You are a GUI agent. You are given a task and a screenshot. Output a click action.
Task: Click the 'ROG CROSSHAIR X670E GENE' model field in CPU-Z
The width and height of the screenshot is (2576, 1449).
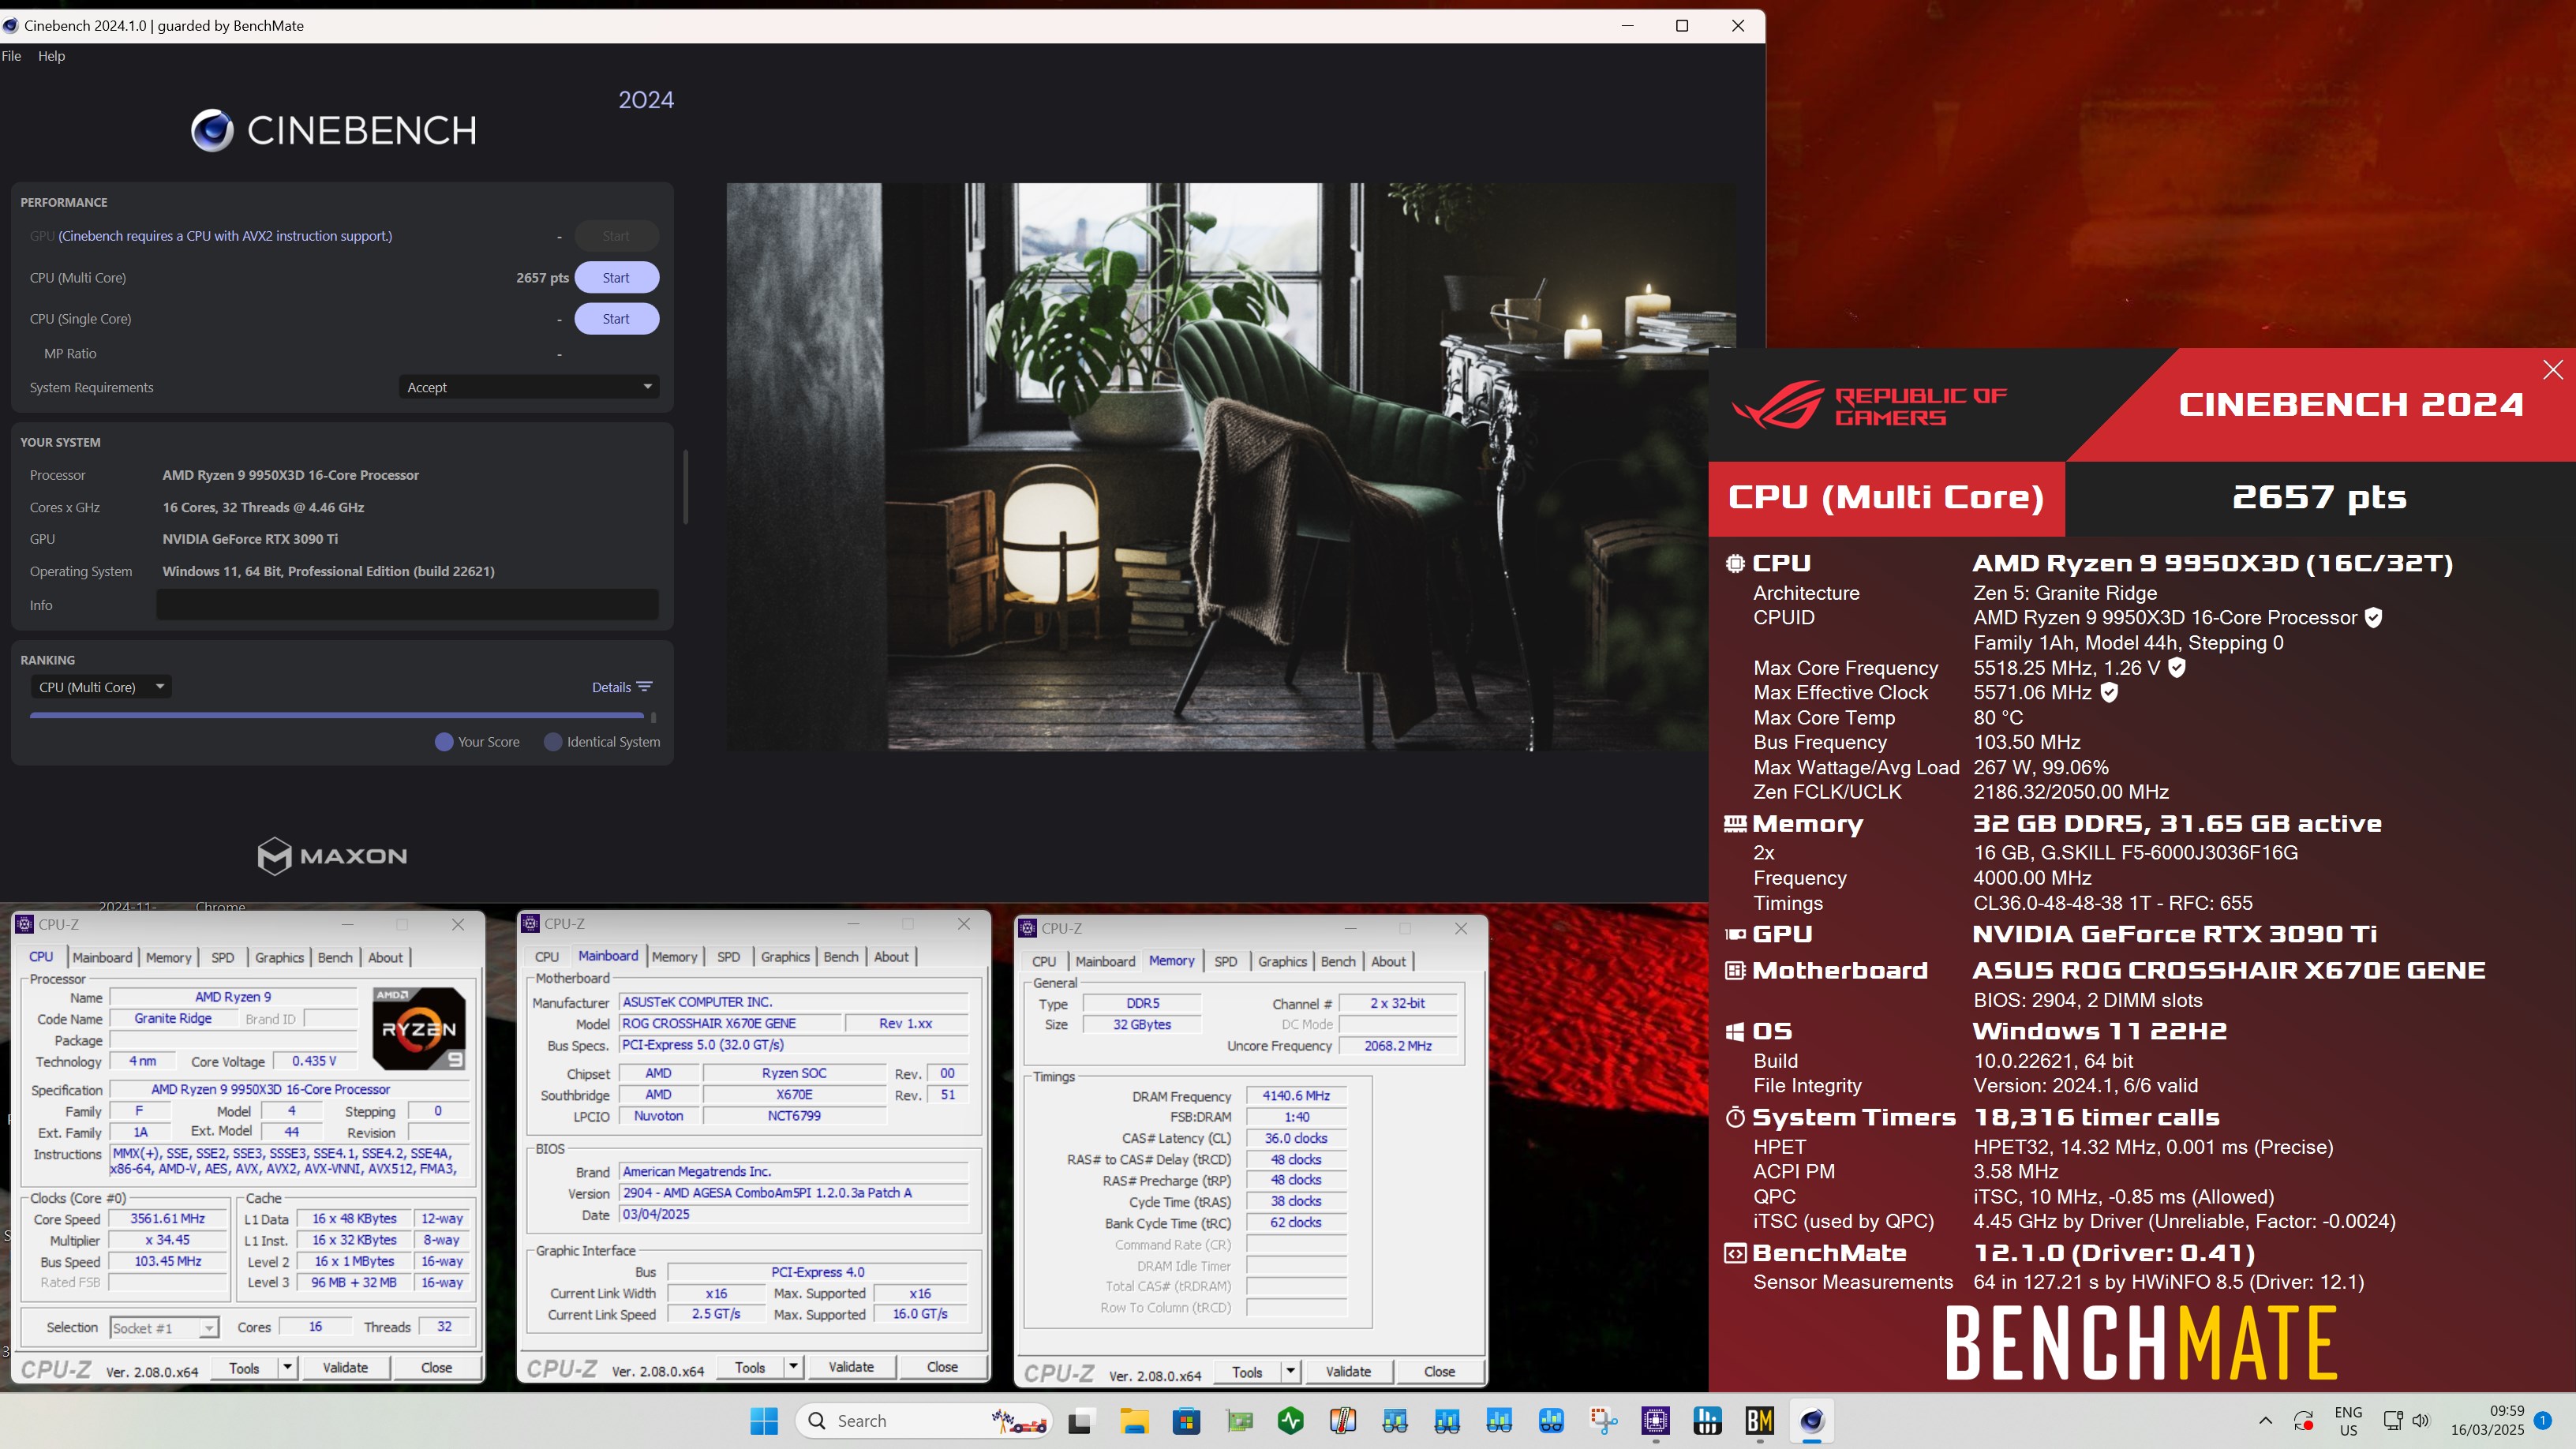[x=729, y=1023]
